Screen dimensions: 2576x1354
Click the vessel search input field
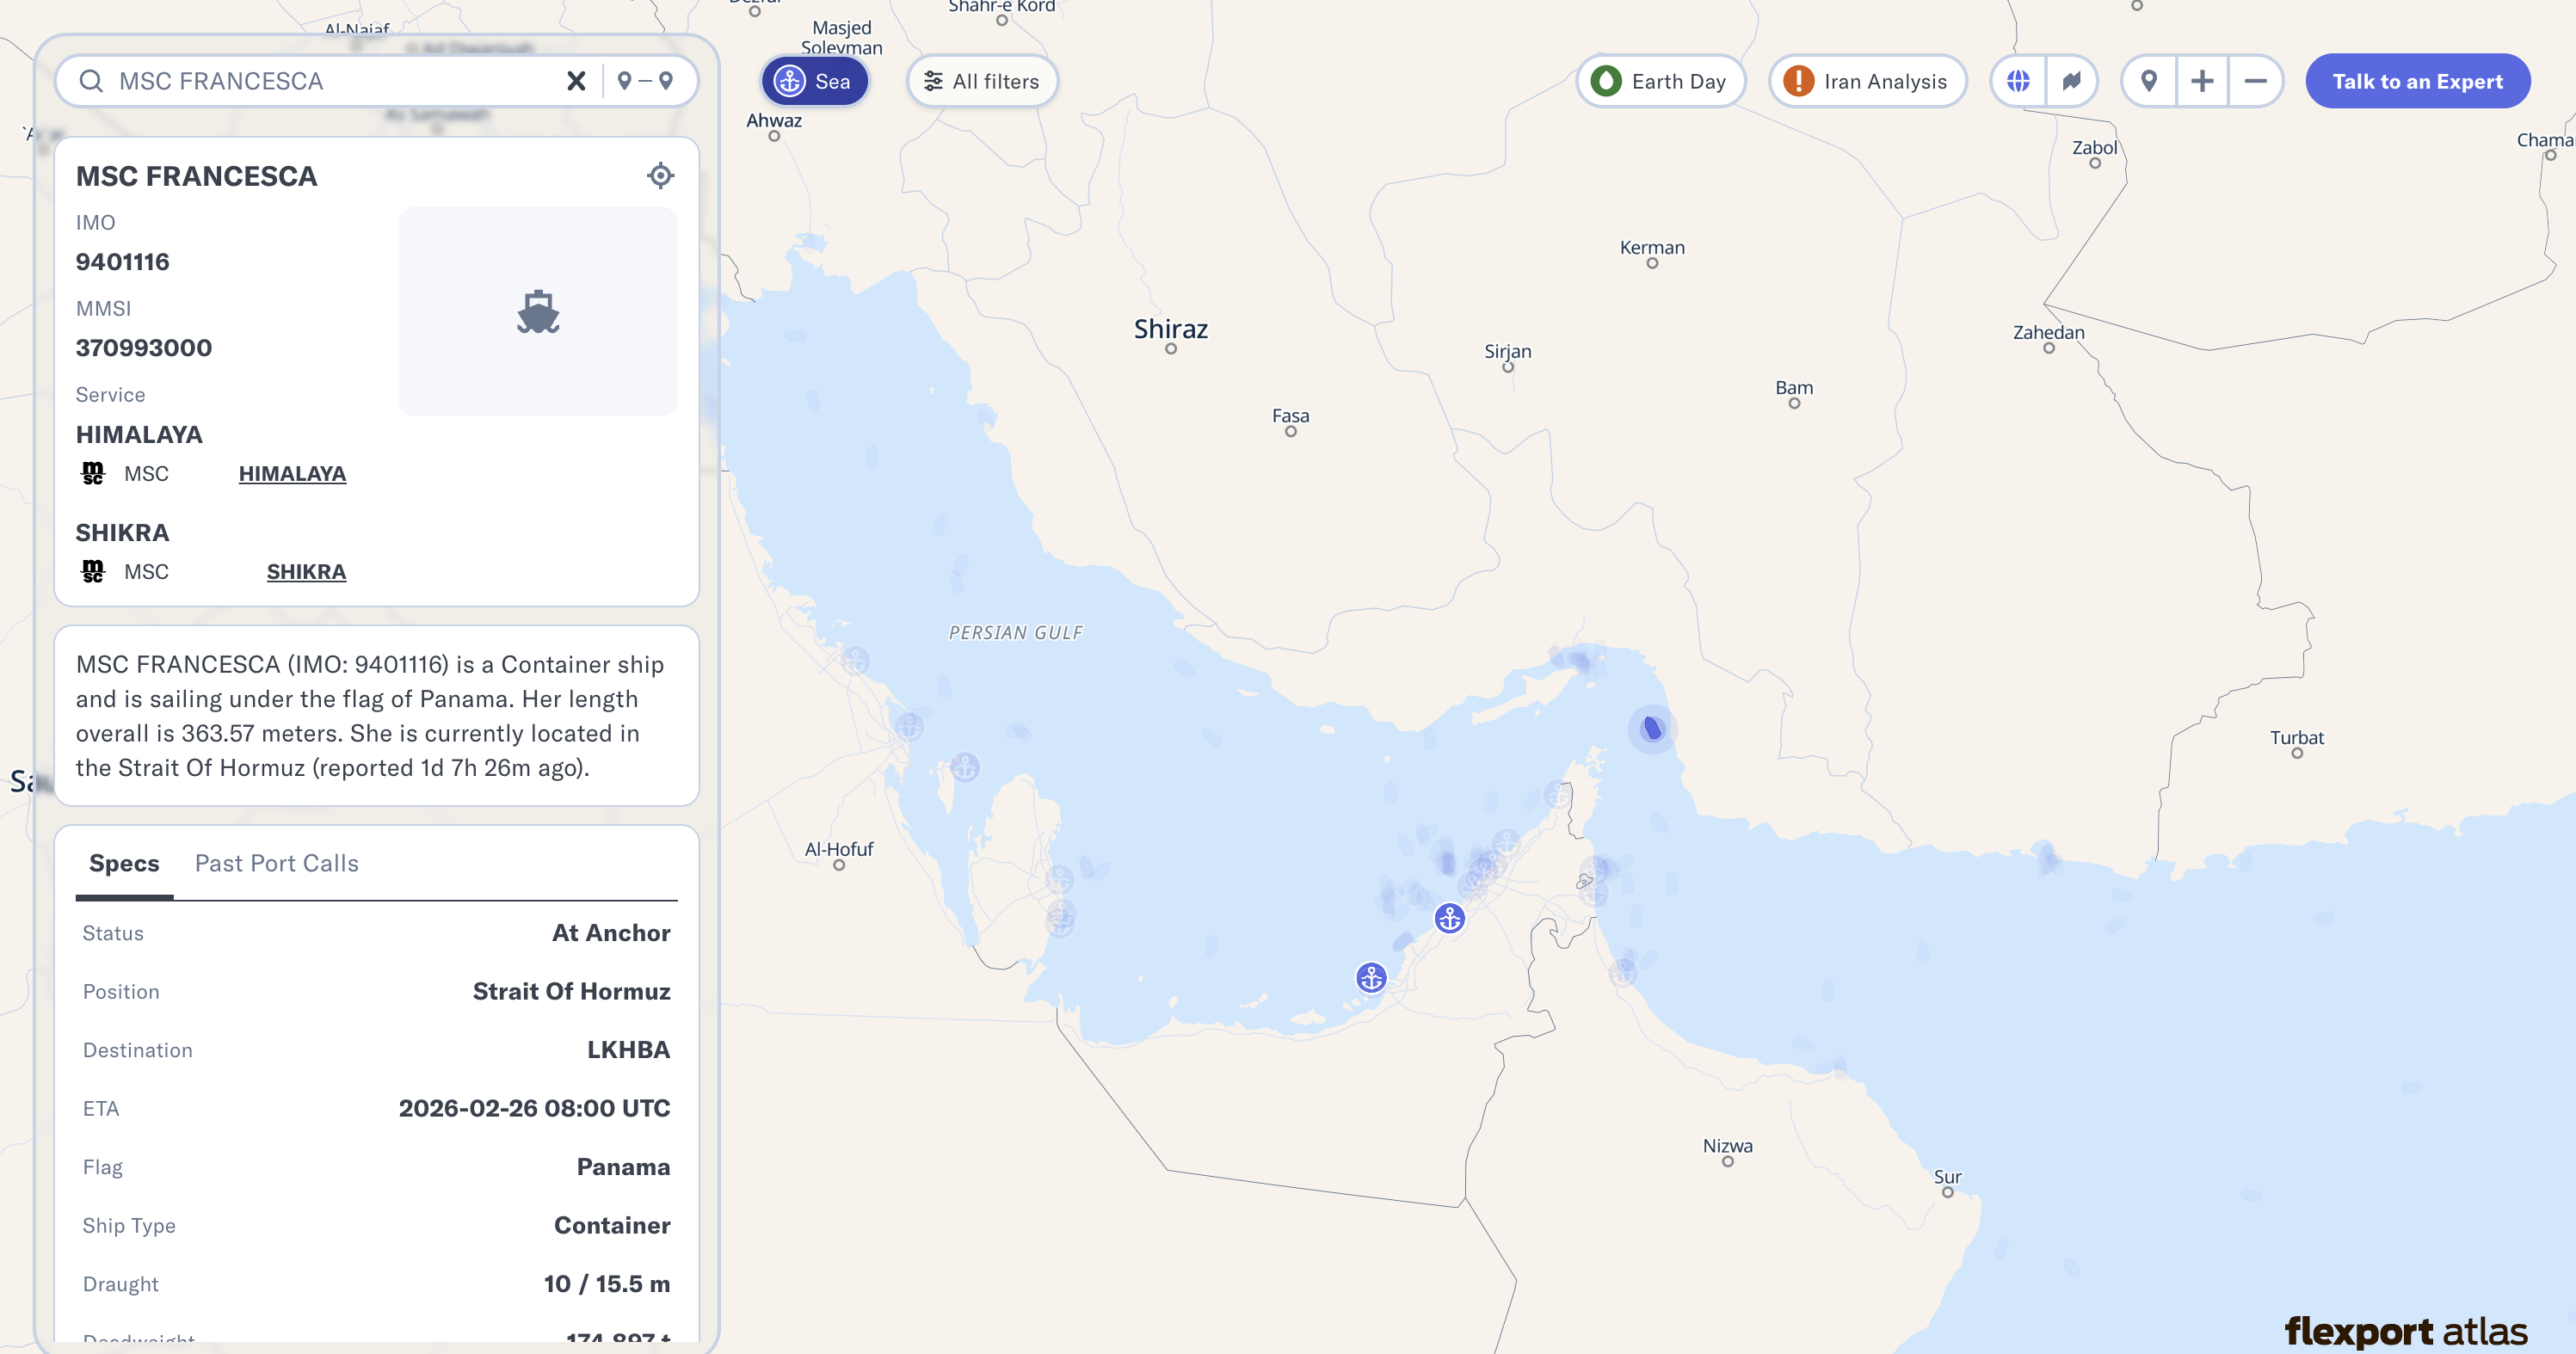tap(330, 81)
